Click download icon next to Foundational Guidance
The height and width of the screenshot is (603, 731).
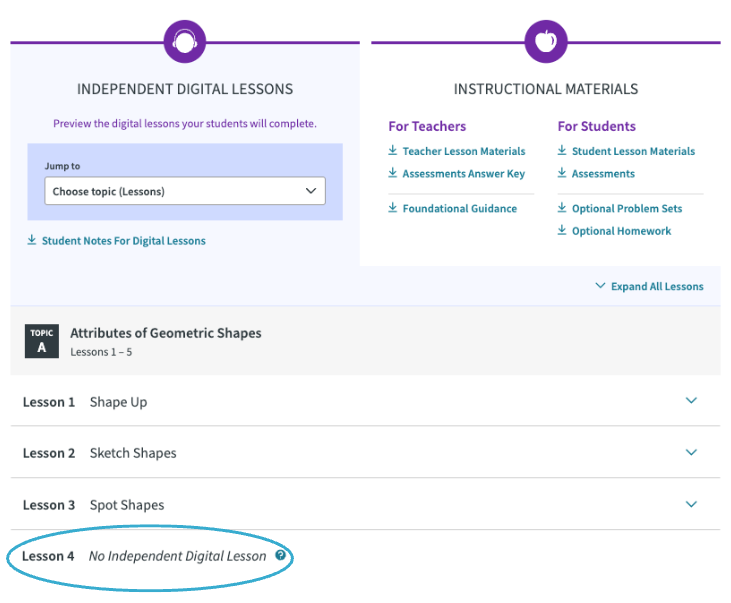point(393,208)
